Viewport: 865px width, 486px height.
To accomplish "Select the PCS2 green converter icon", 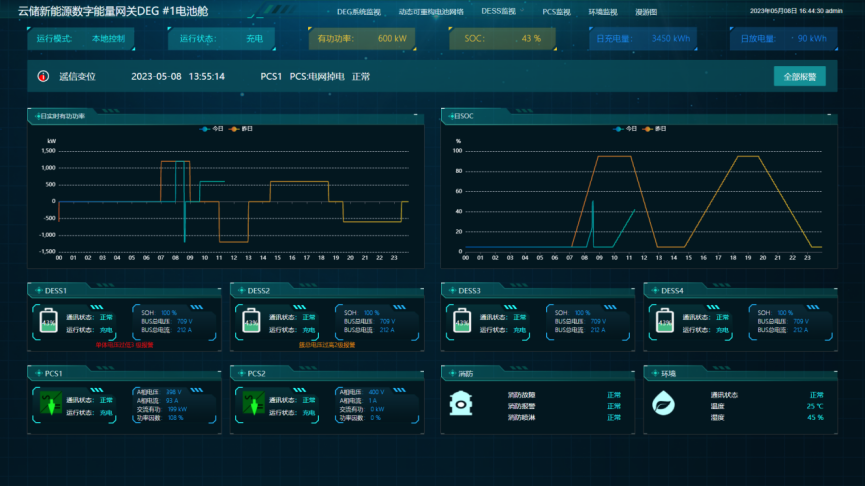I will coord(253,405).
